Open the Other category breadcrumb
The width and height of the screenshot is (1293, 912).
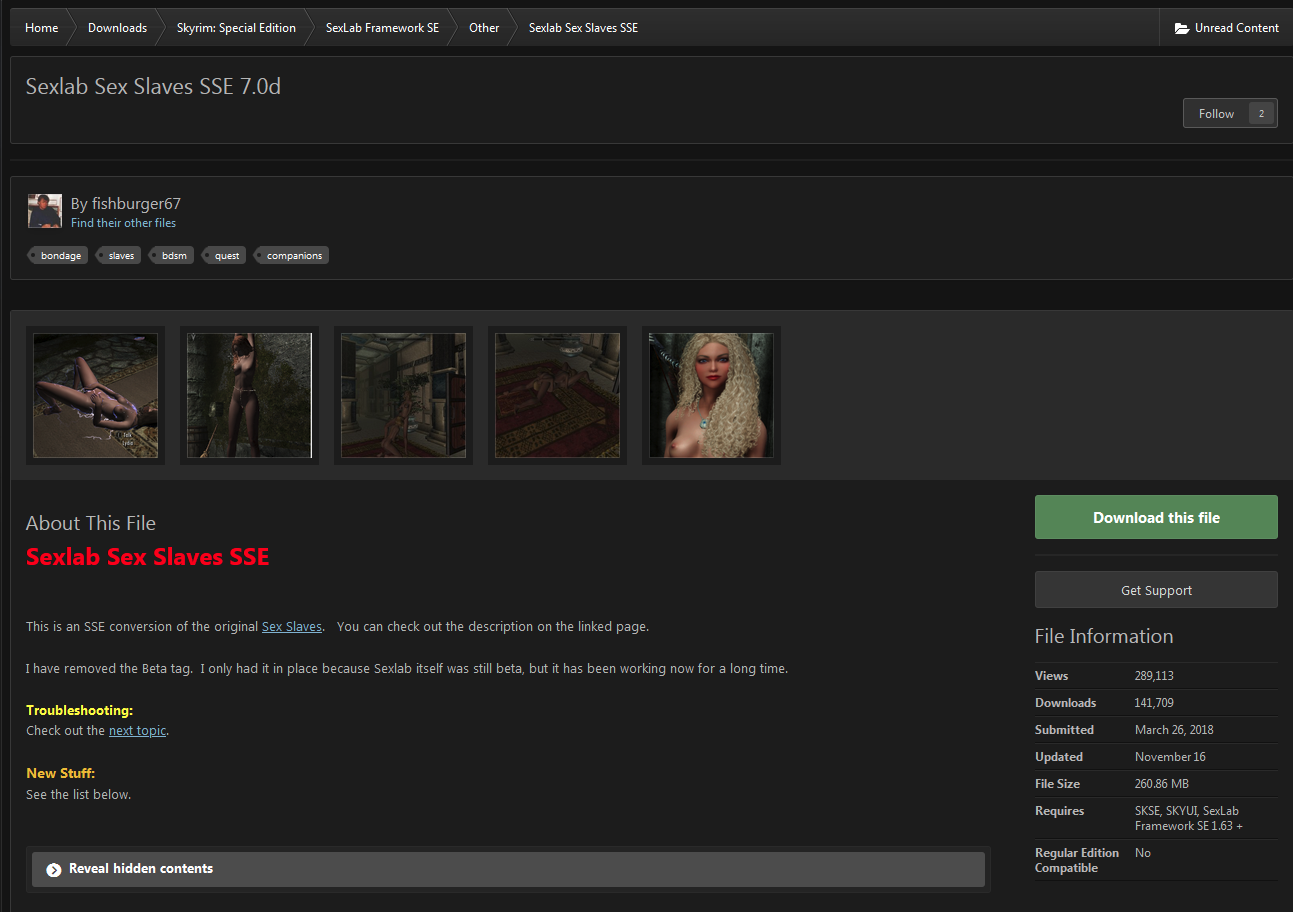point(484,28)
